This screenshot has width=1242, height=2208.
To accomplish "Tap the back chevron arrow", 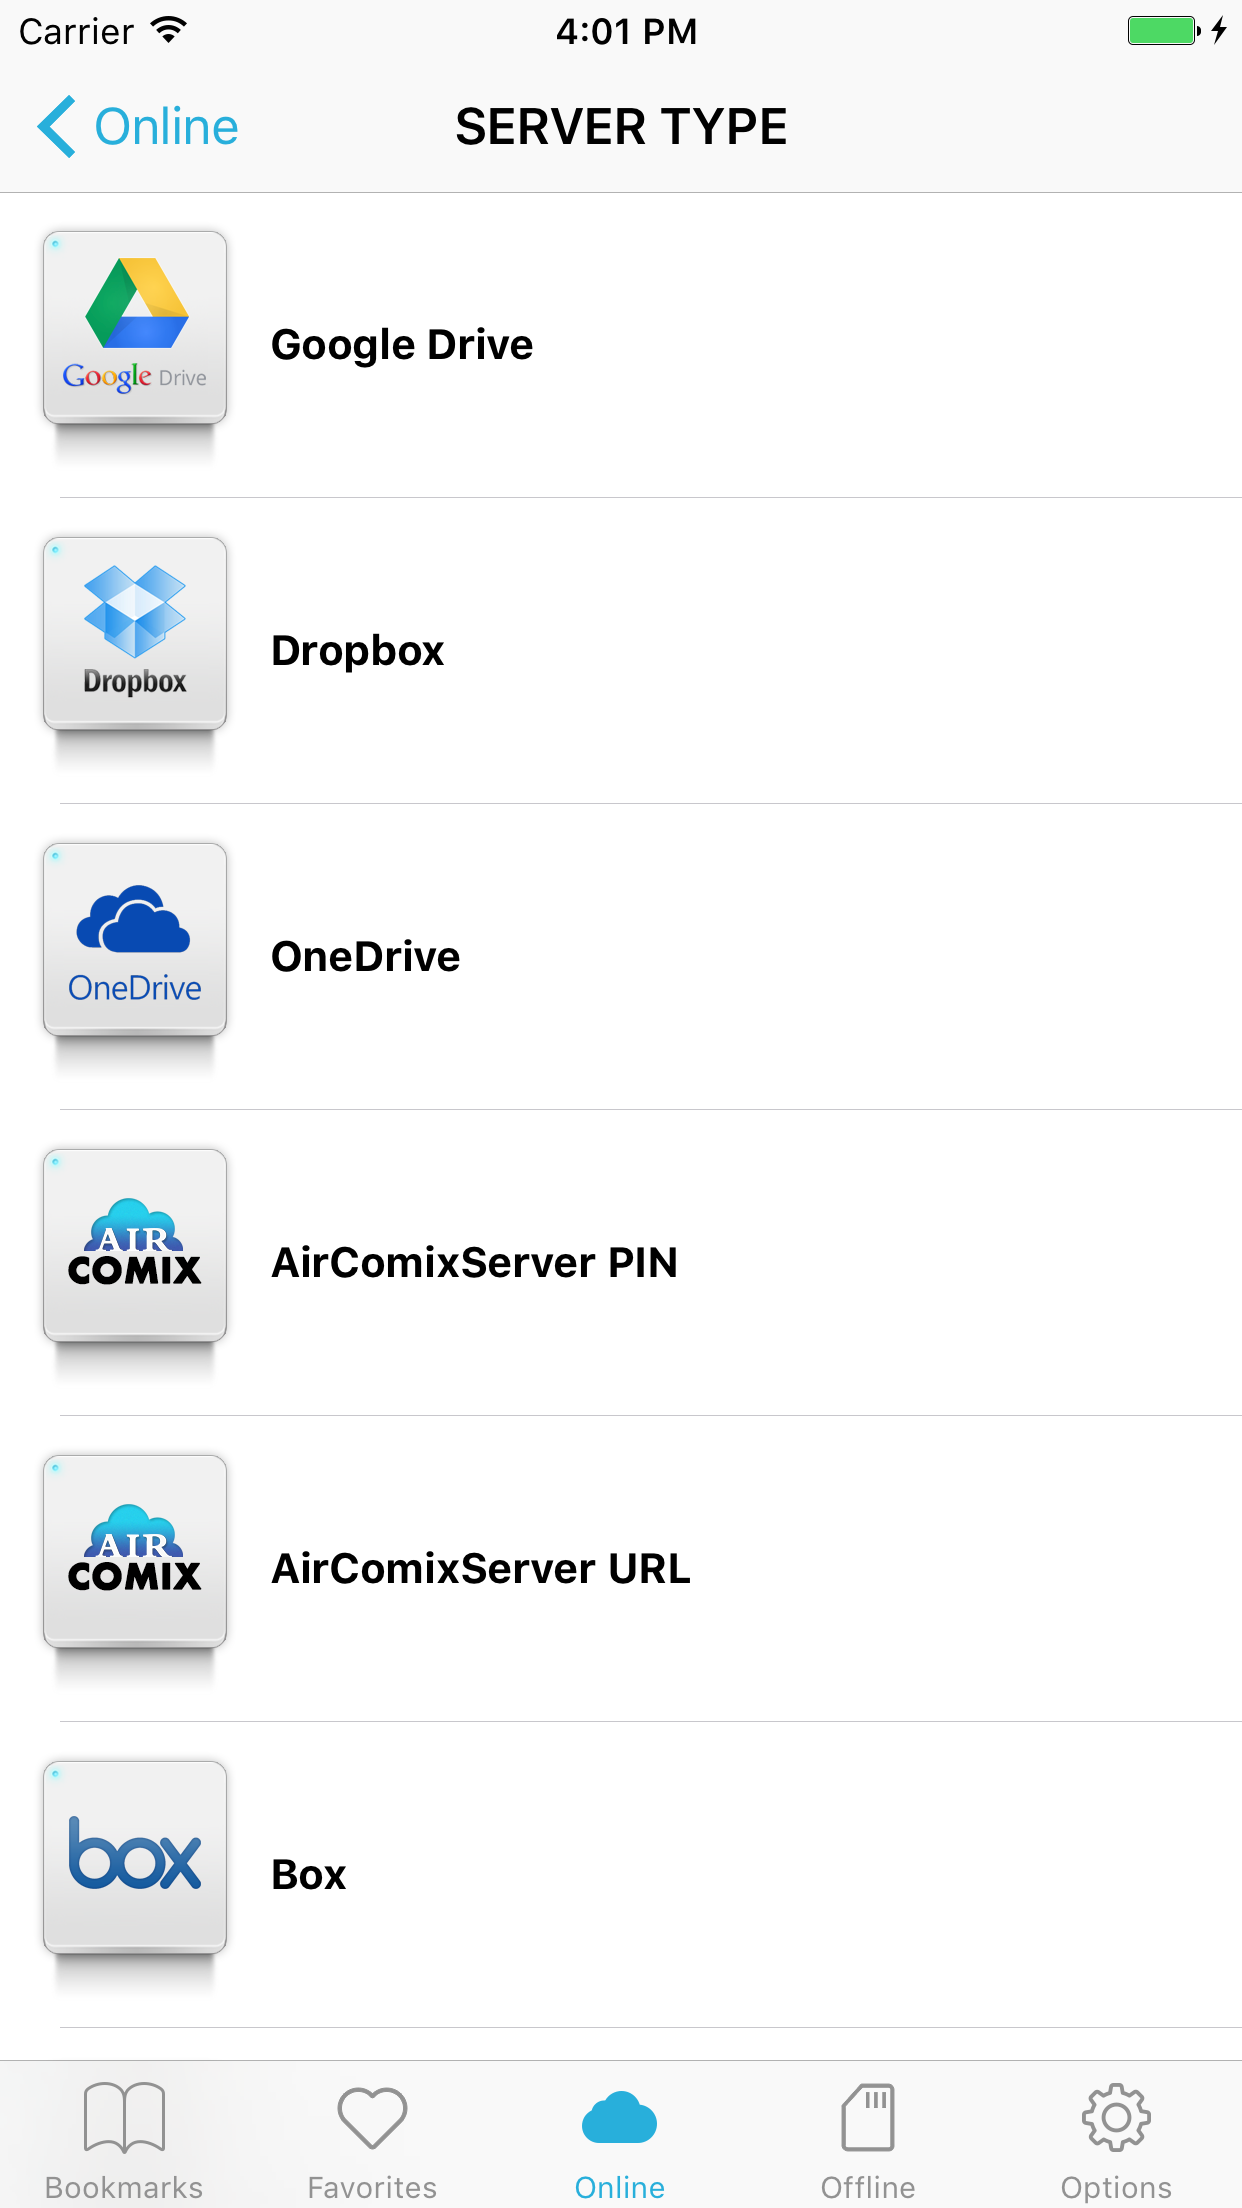I will click(x=57, y=127).
